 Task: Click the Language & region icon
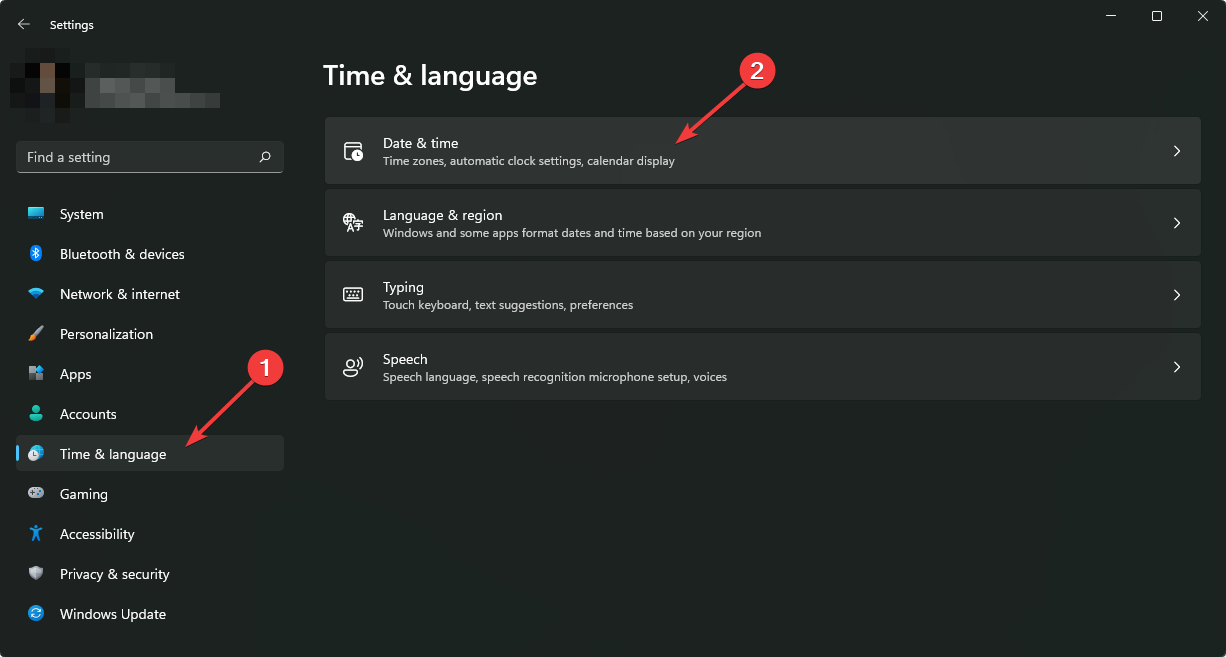coord(353,223)
